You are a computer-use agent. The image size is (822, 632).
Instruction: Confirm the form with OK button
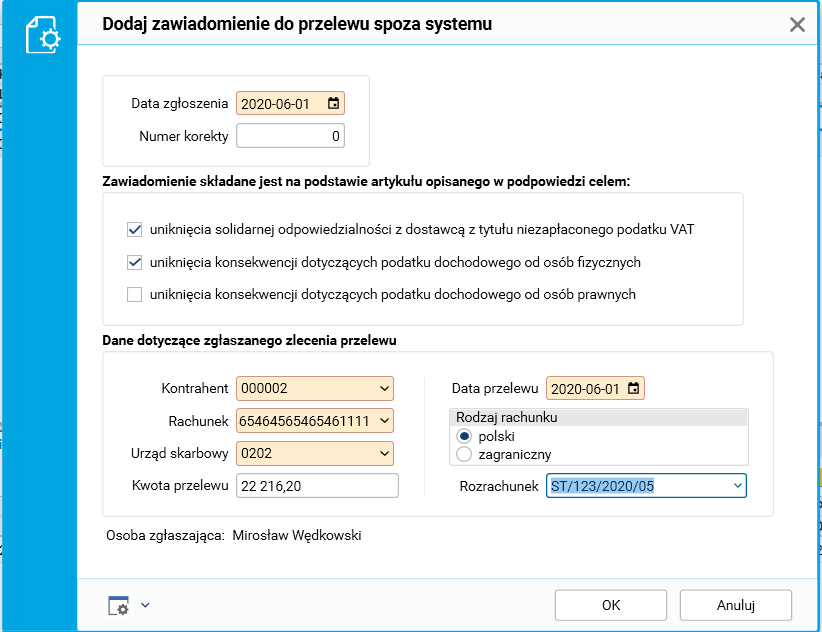point(611,605)
